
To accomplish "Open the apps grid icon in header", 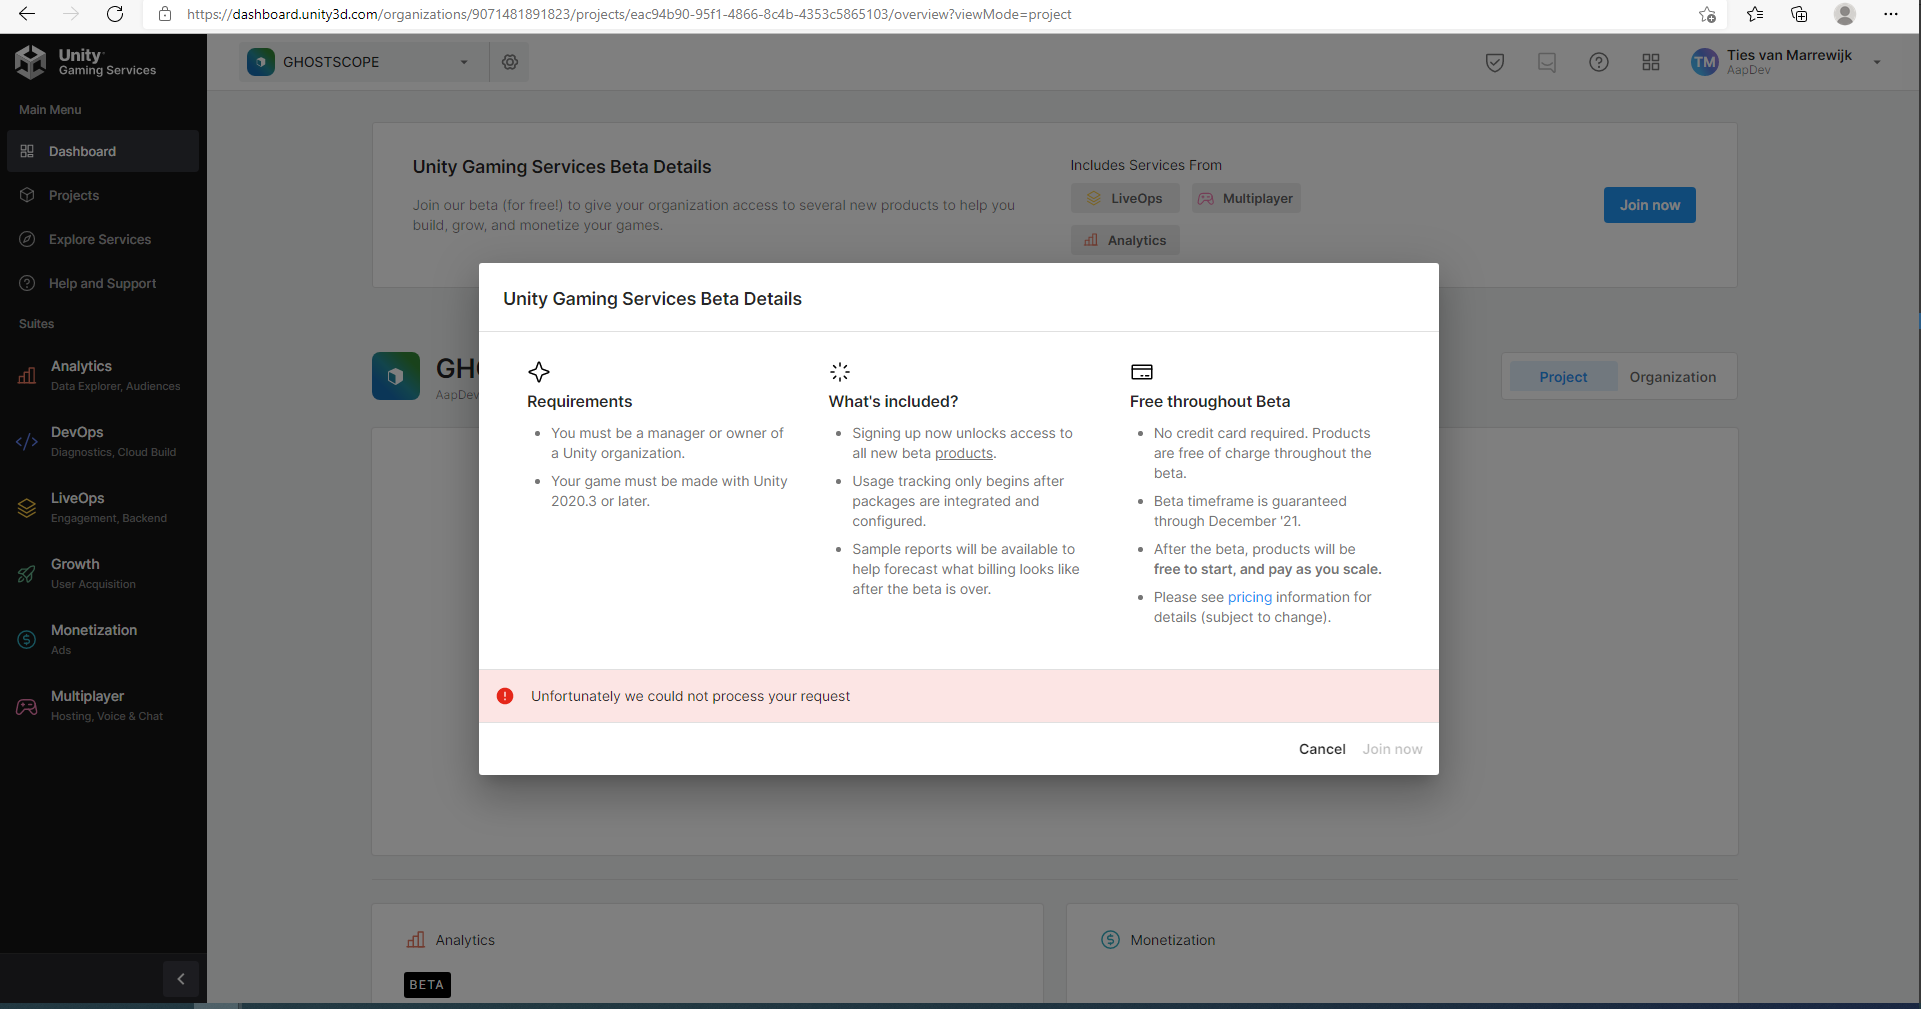I will coord(1651,62).
